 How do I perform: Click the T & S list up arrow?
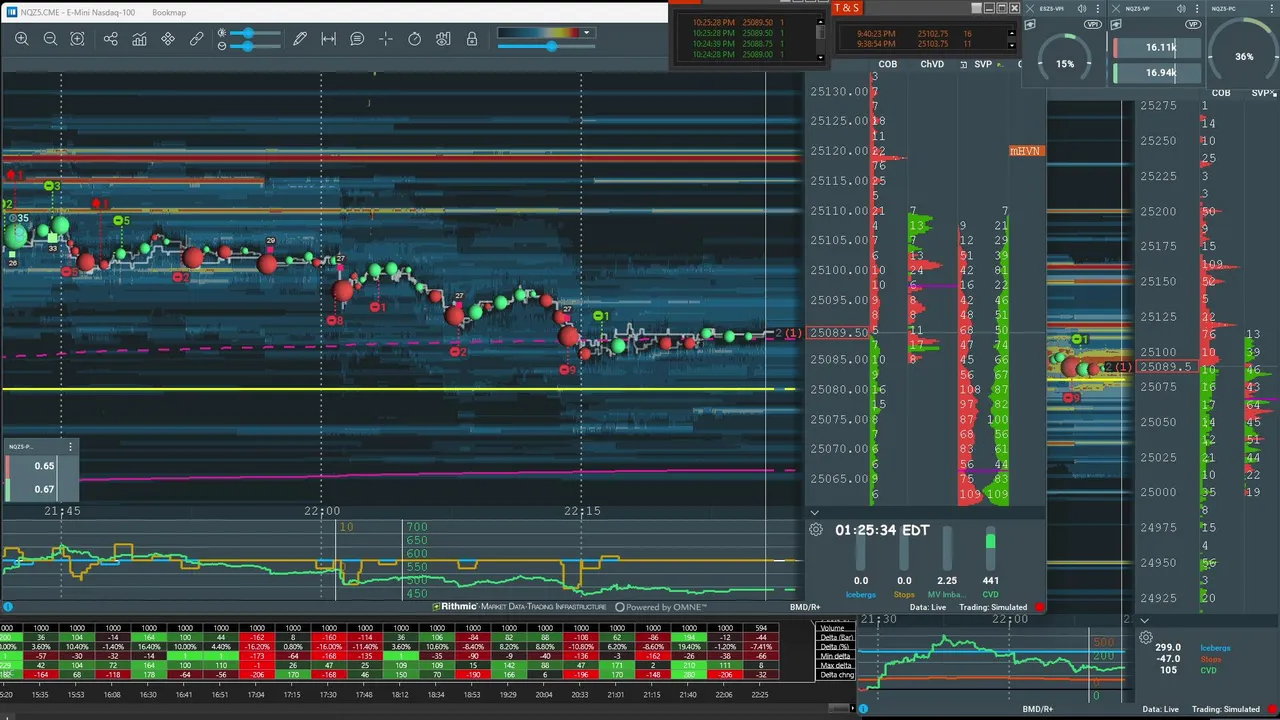(1011, 31)
